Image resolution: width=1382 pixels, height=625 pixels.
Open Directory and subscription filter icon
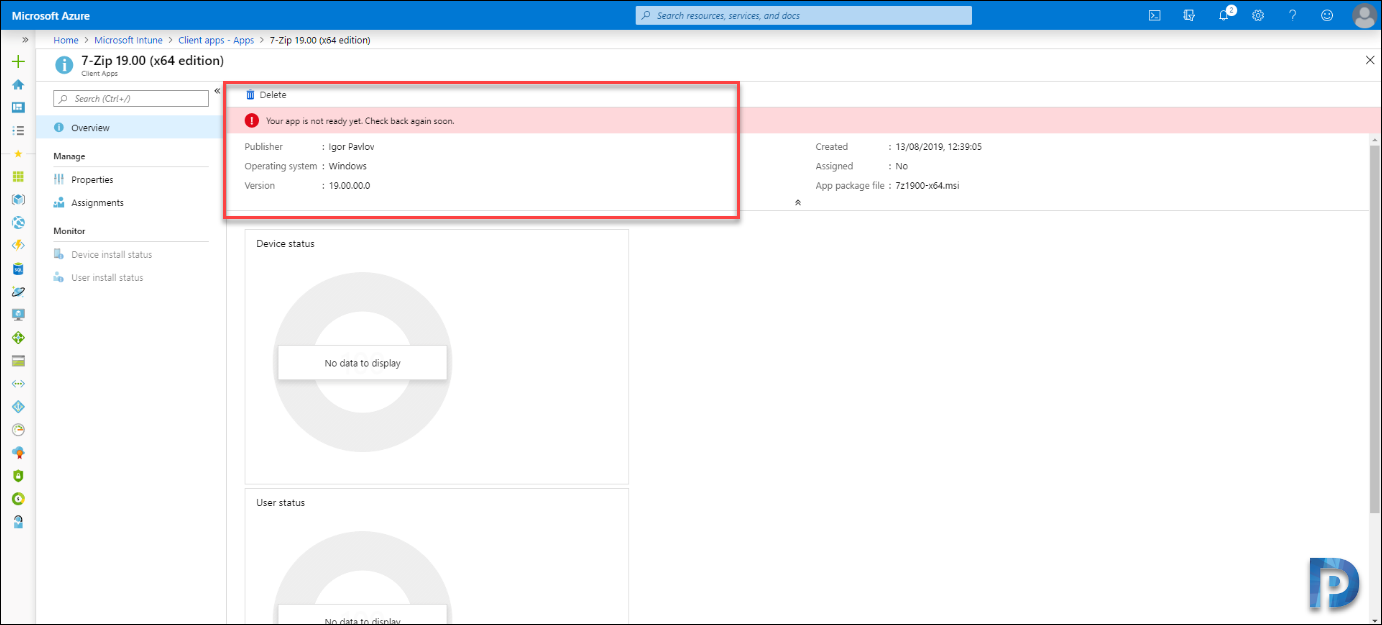click(x=1189, y=15)
